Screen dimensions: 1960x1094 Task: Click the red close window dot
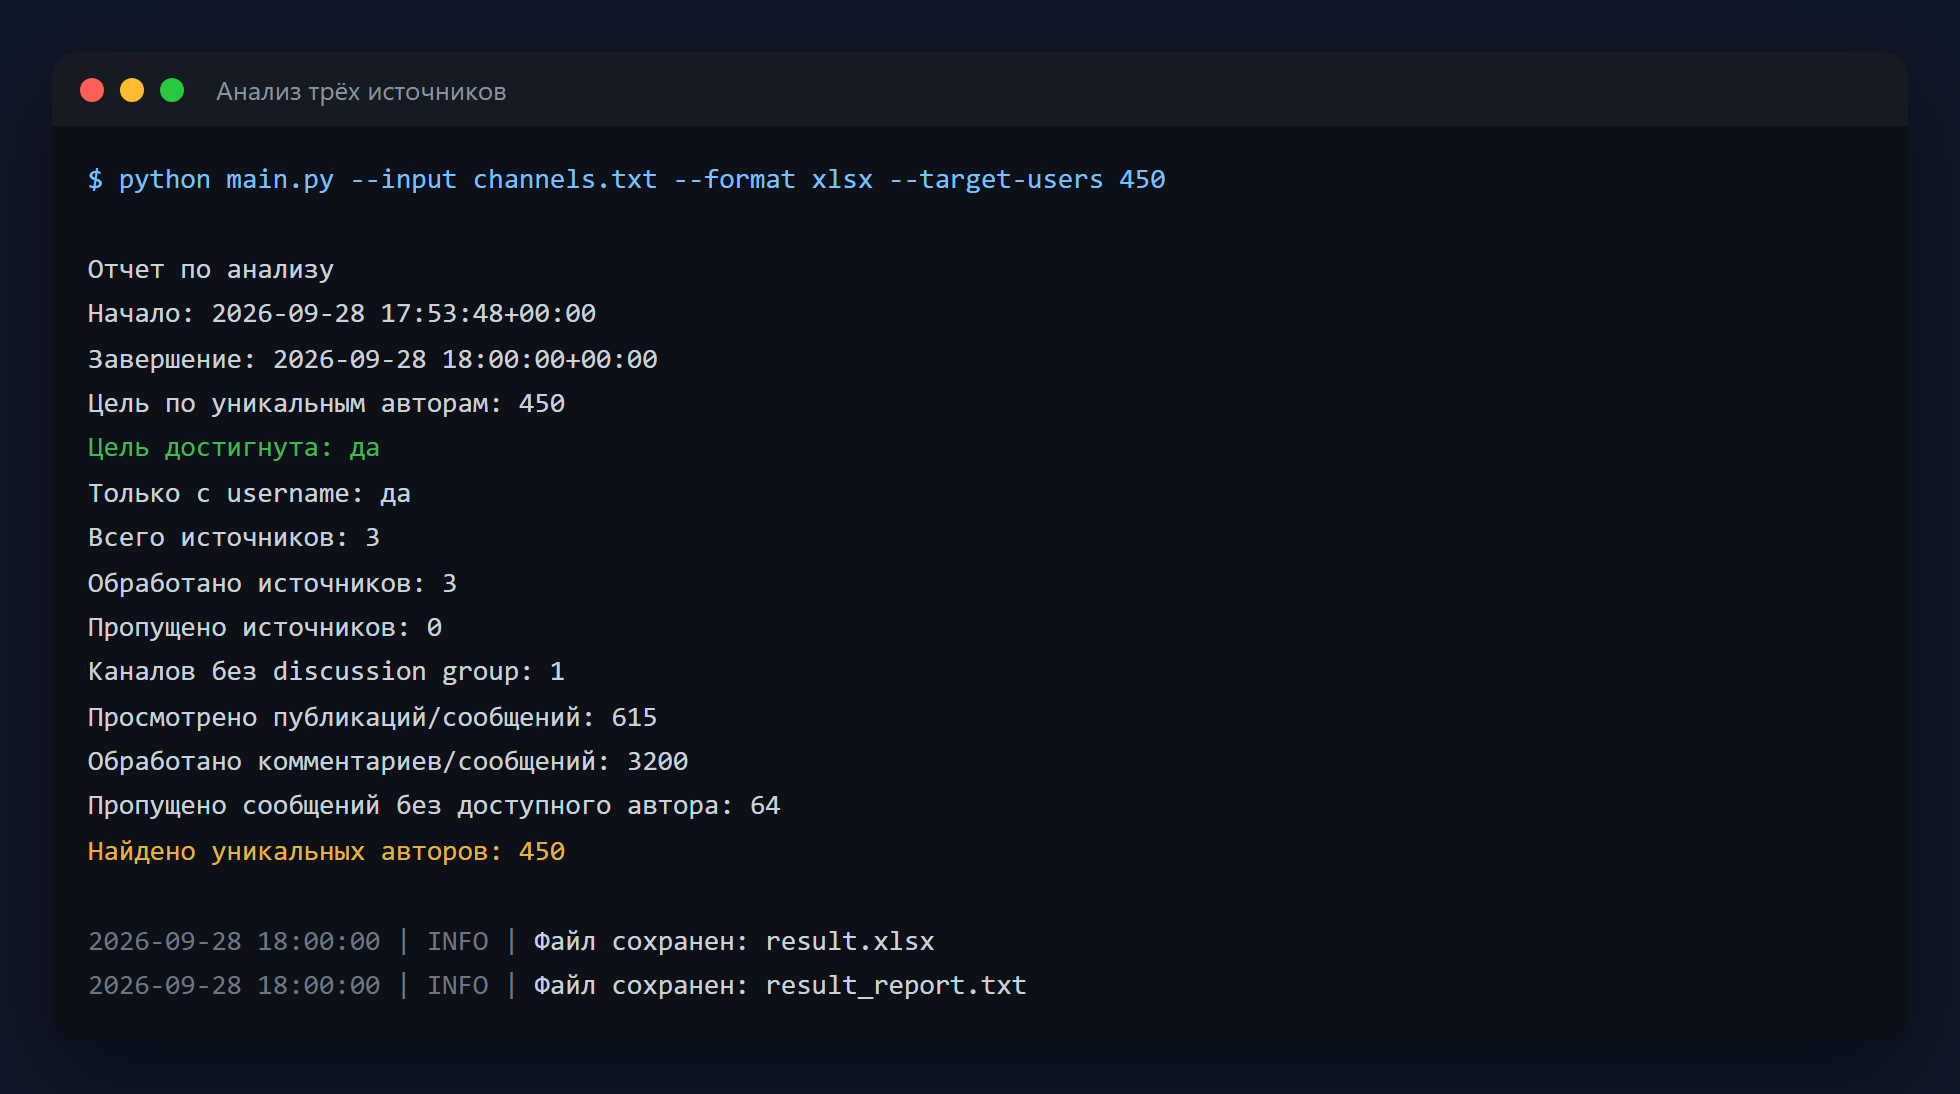tap(92, 91)
